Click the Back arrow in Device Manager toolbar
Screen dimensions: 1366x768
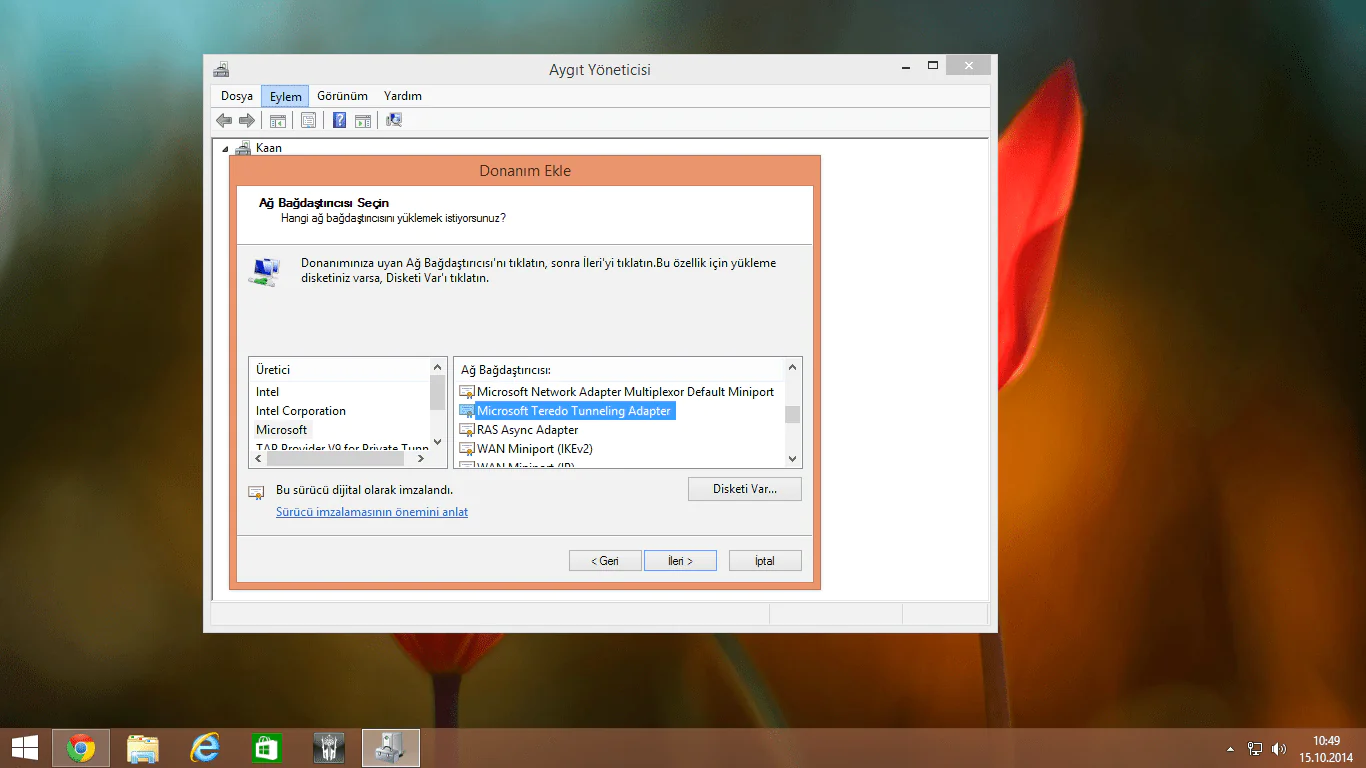[x=224, y=121]
